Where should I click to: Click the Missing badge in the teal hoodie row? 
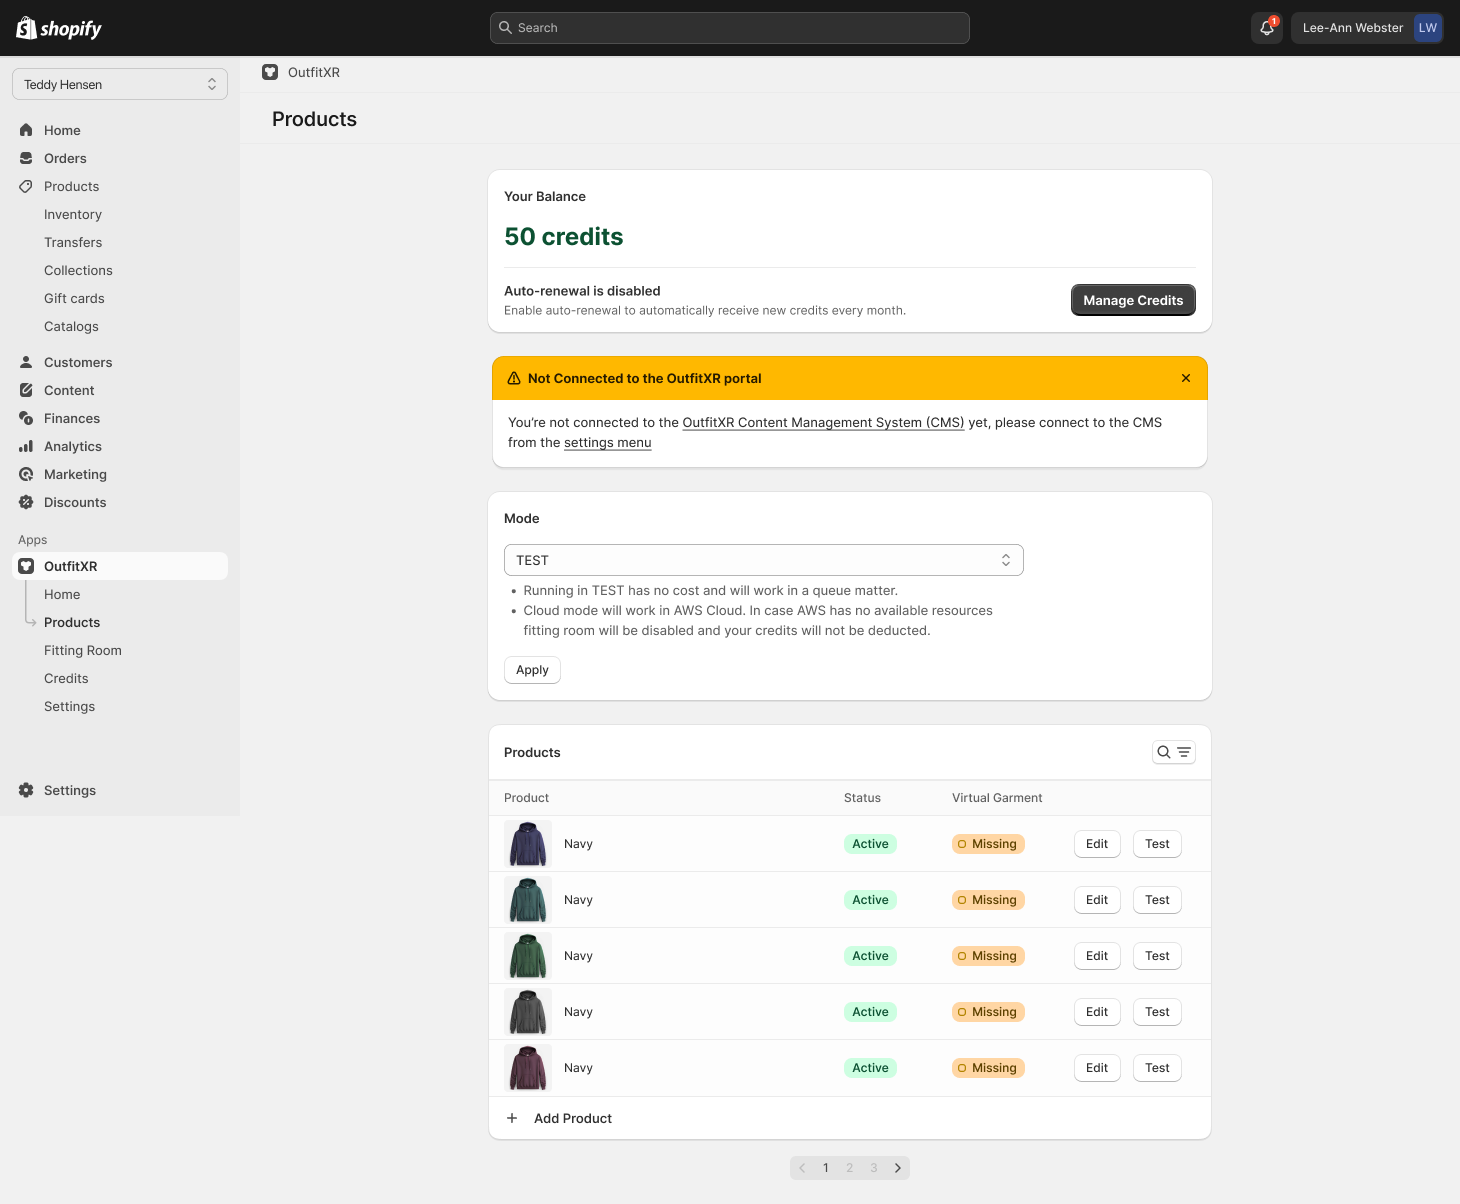pos(988,900)
